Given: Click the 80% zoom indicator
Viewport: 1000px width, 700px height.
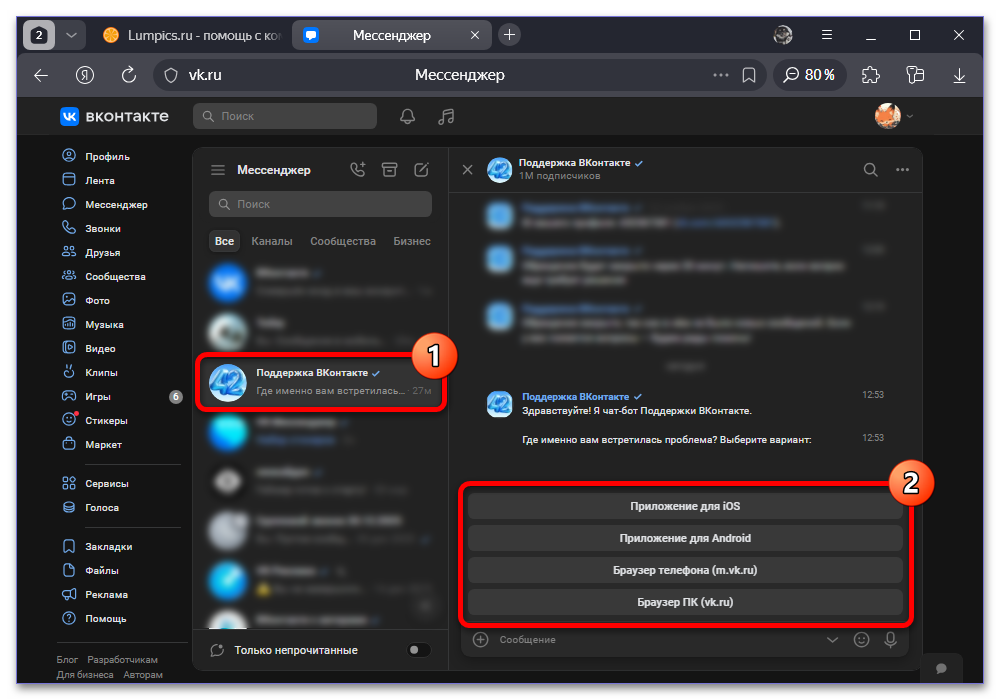Looking at the screenshot, I should [x=809, y=75].
